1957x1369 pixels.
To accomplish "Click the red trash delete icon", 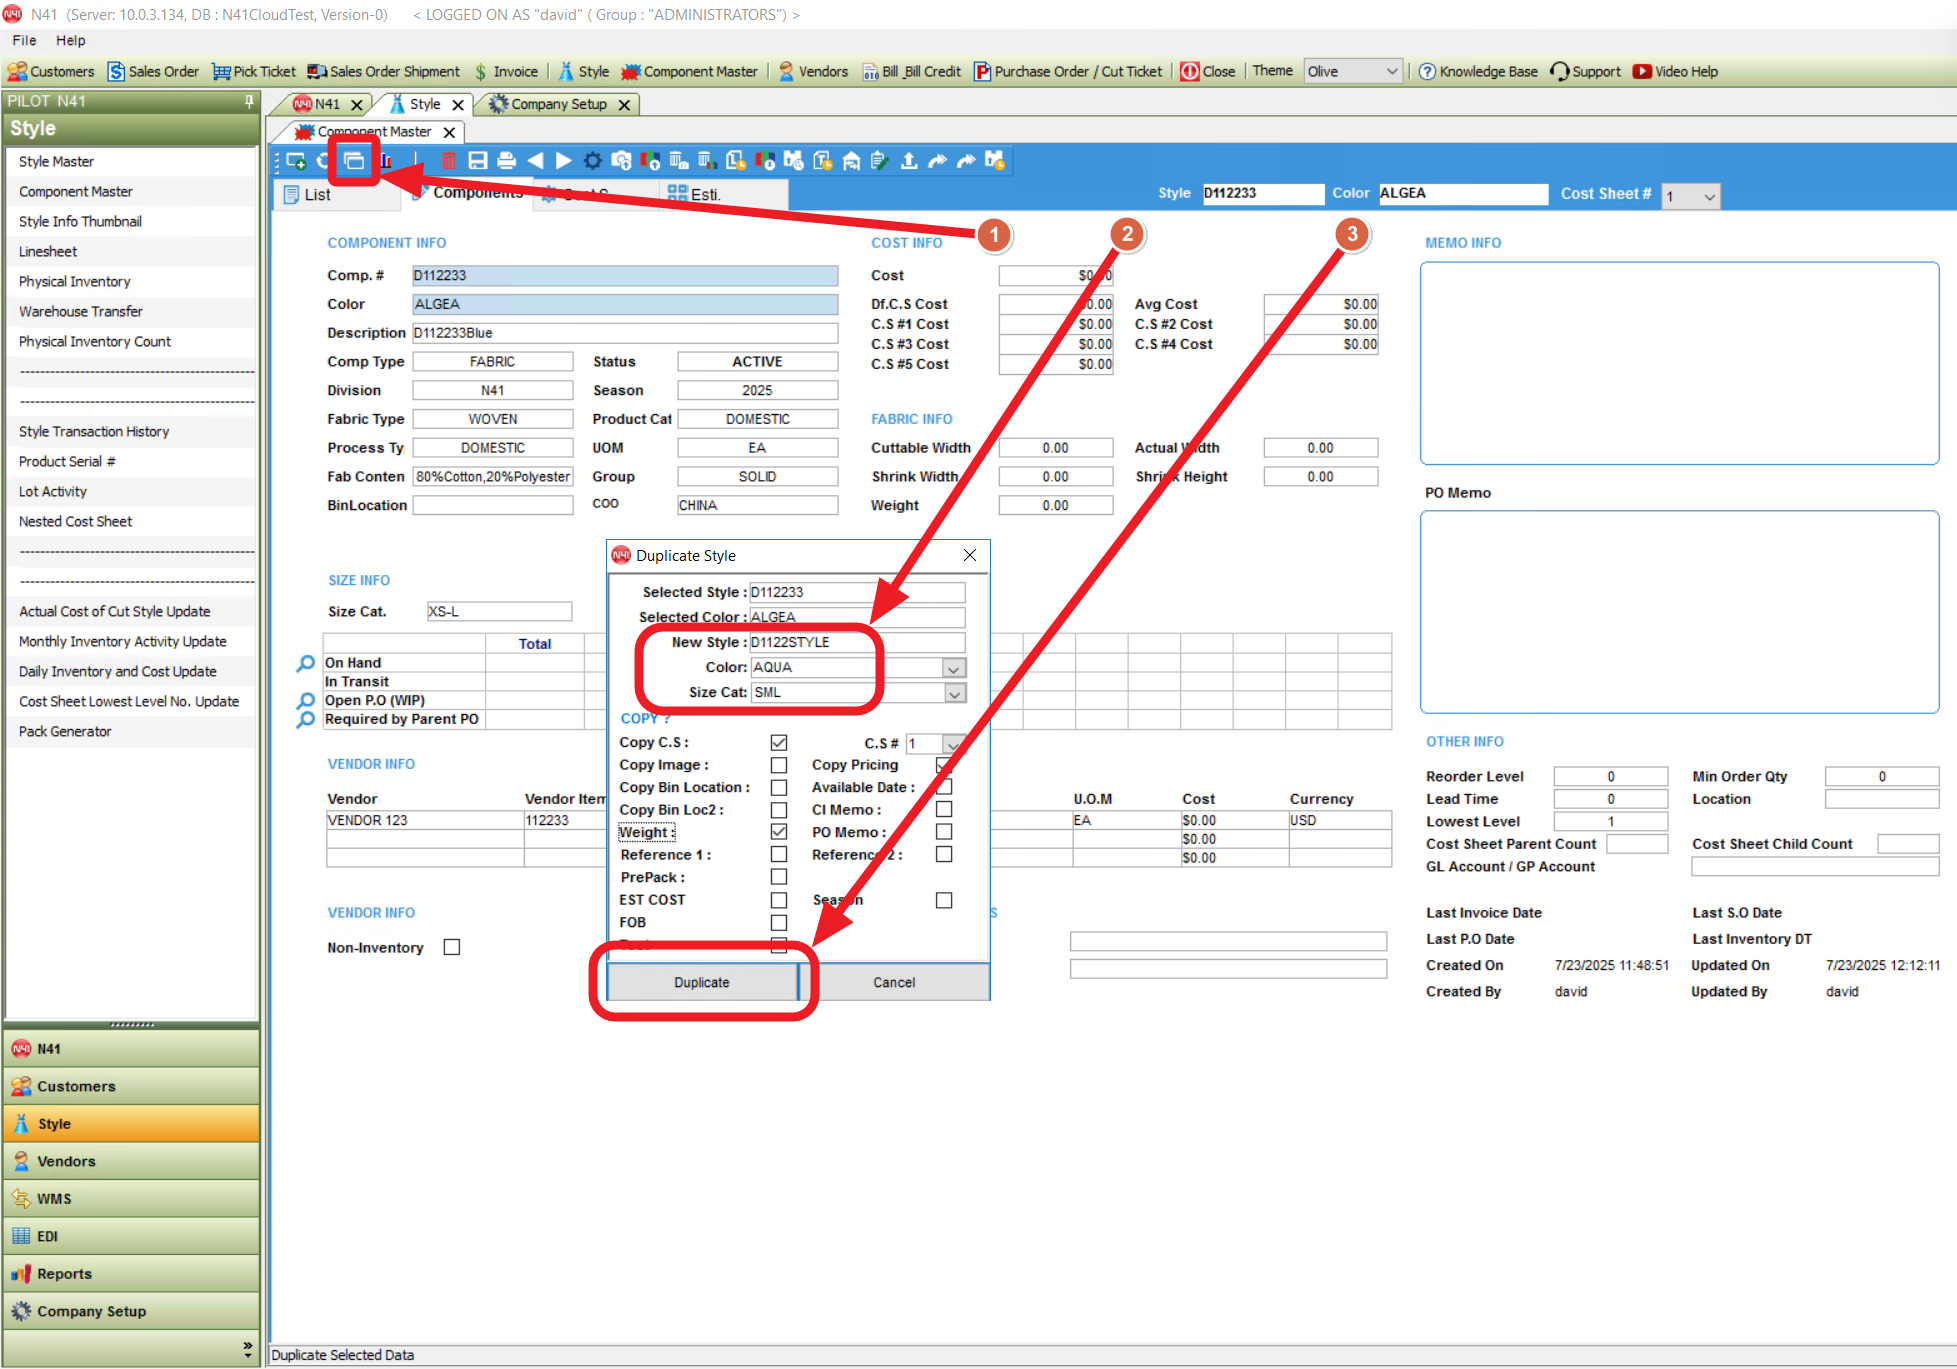I will tap(449, 160).
